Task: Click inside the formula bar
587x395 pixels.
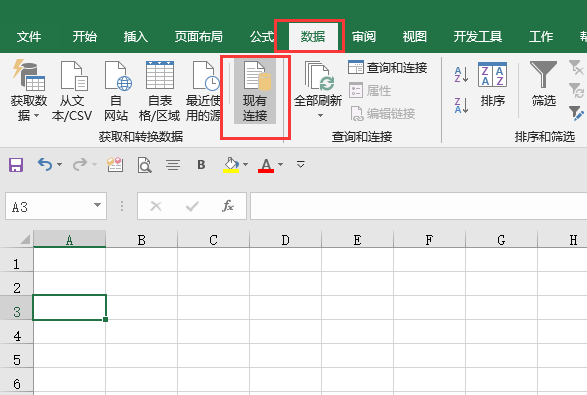Action: (x=419, y=206)
